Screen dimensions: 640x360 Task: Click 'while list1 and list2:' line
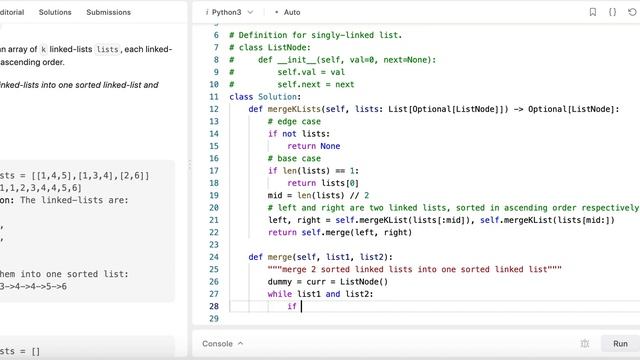click(320, 294)
